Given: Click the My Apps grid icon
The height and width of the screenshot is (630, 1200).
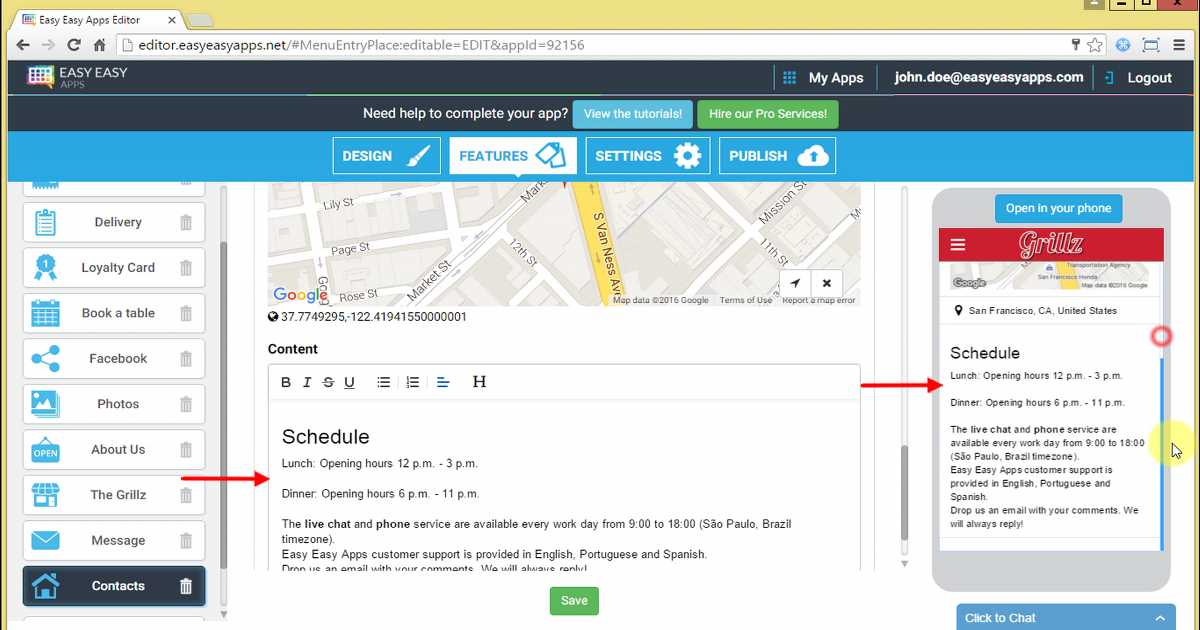Looking at the screenshot, I should [789, 77].
